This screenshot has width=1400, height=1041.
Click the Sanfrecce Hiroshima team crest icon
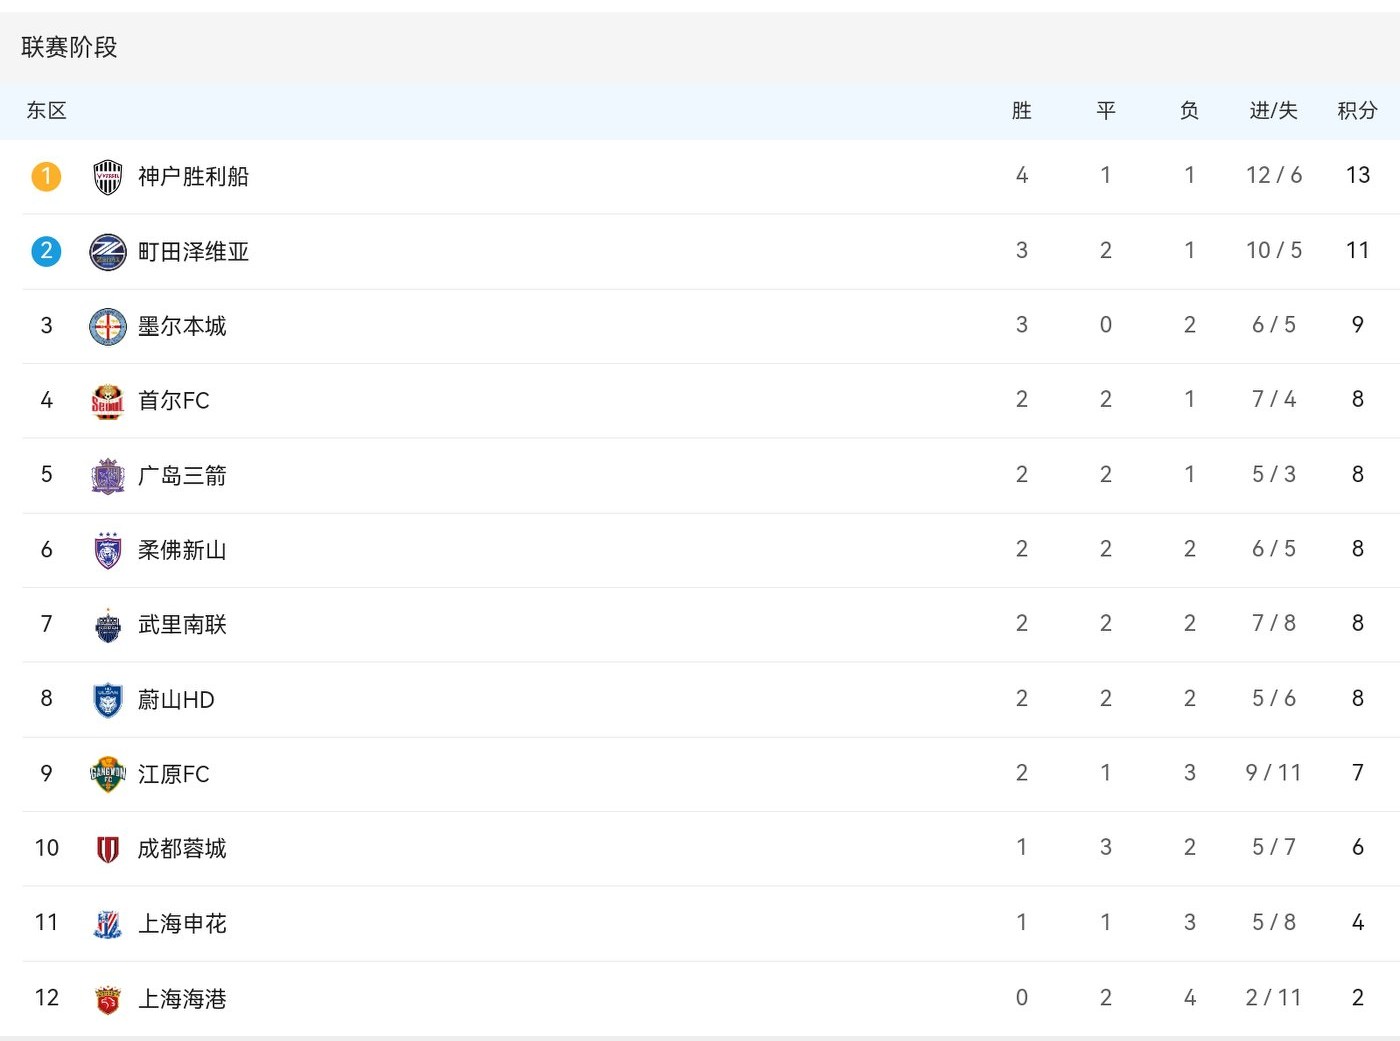(108, 476)
